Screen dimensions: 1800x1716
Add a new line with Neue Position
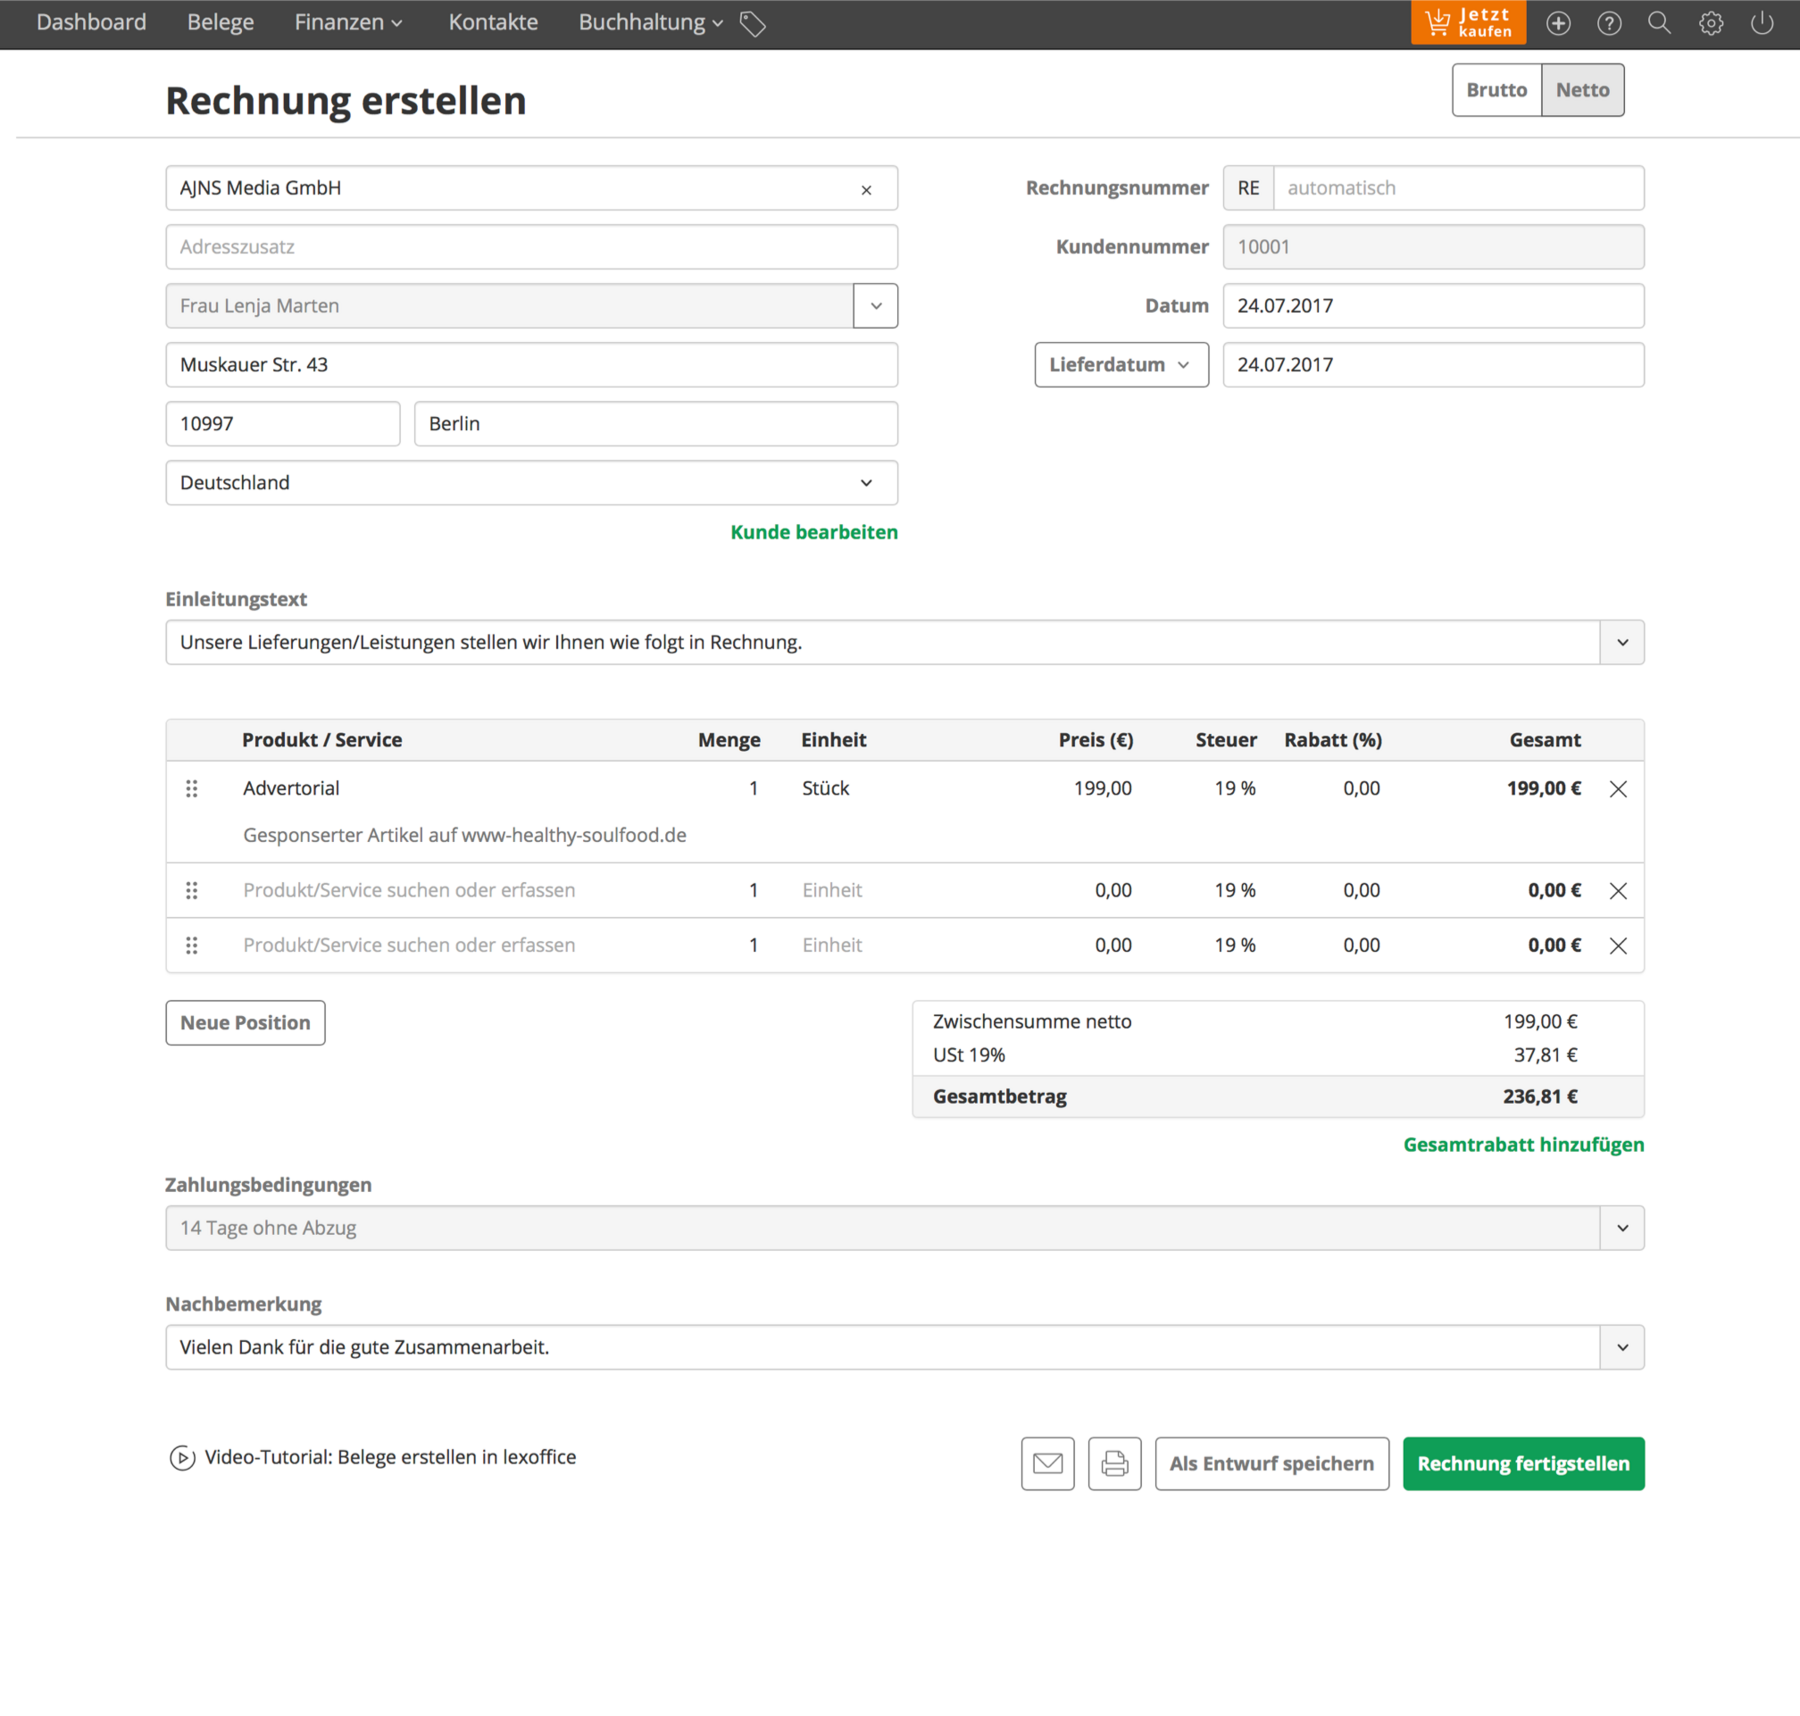coord(245,1023)
